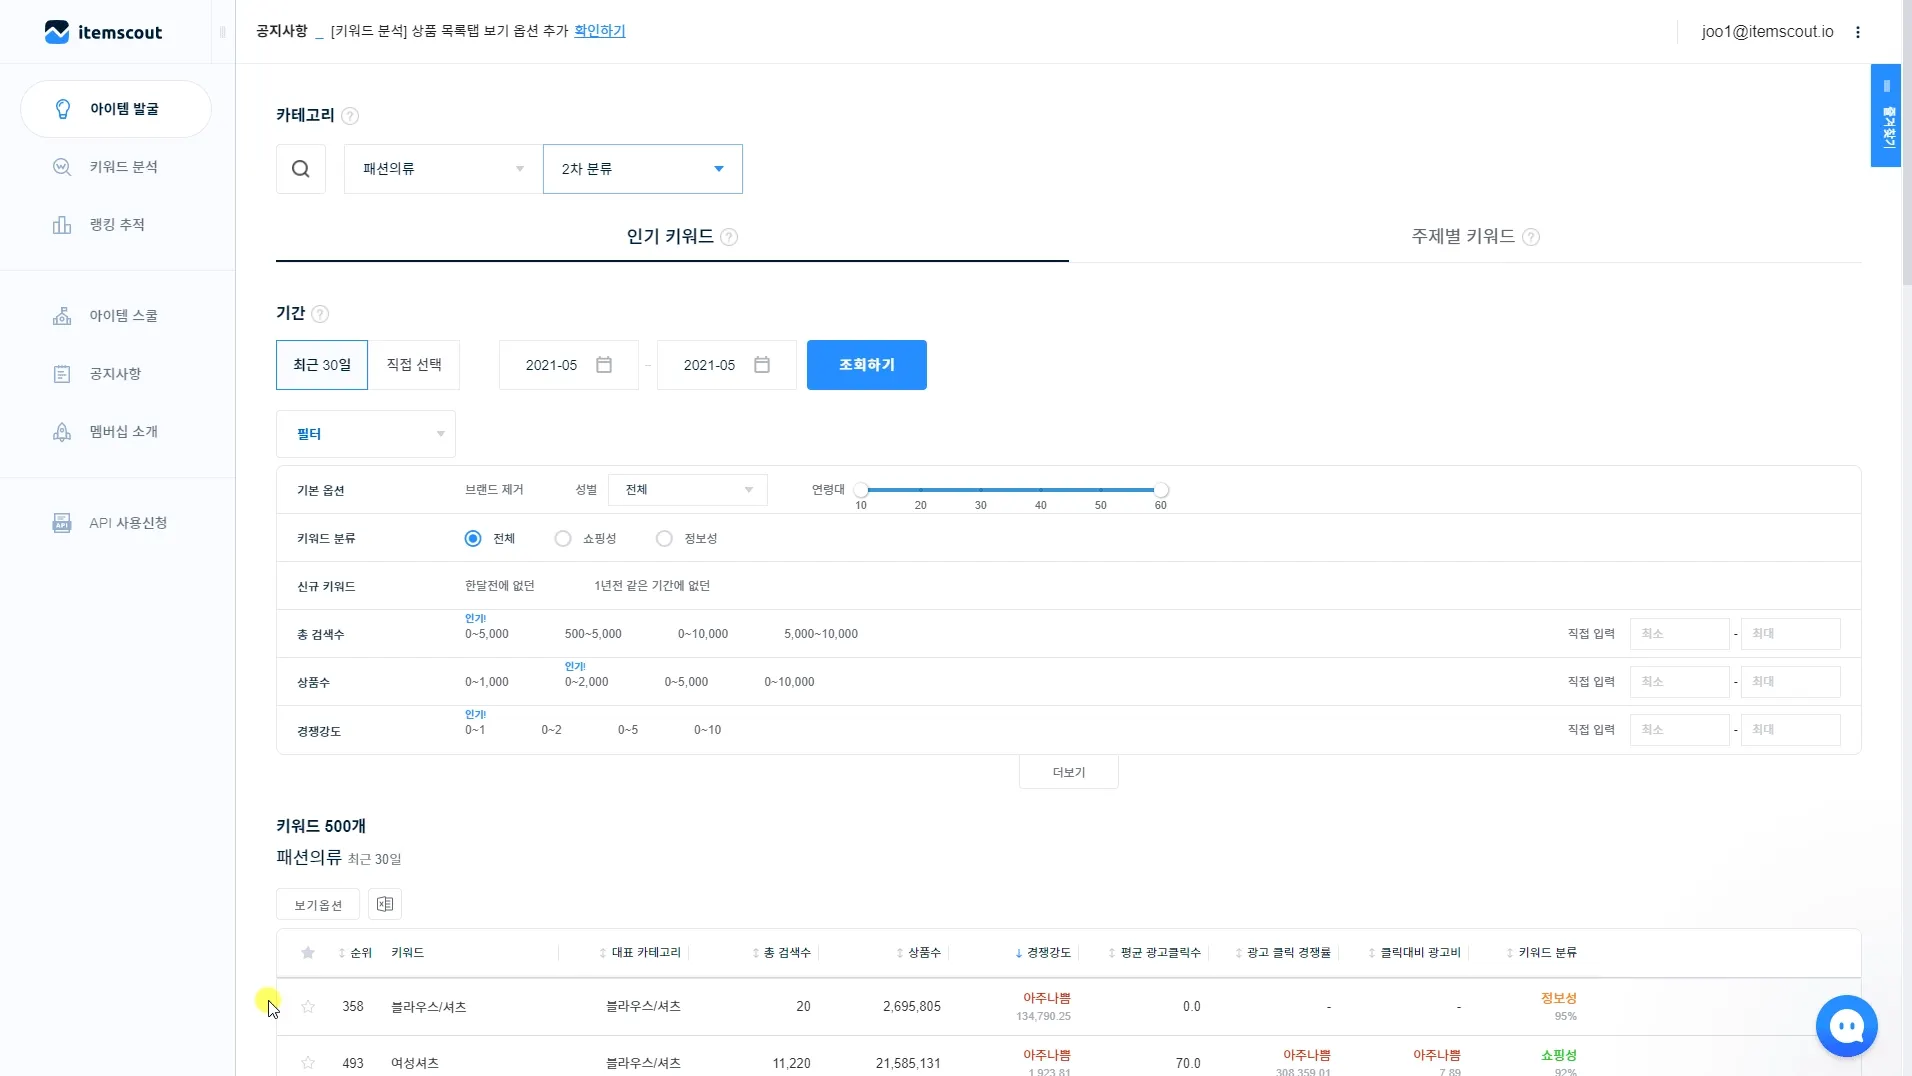Sort by 상품수 column

919,953
